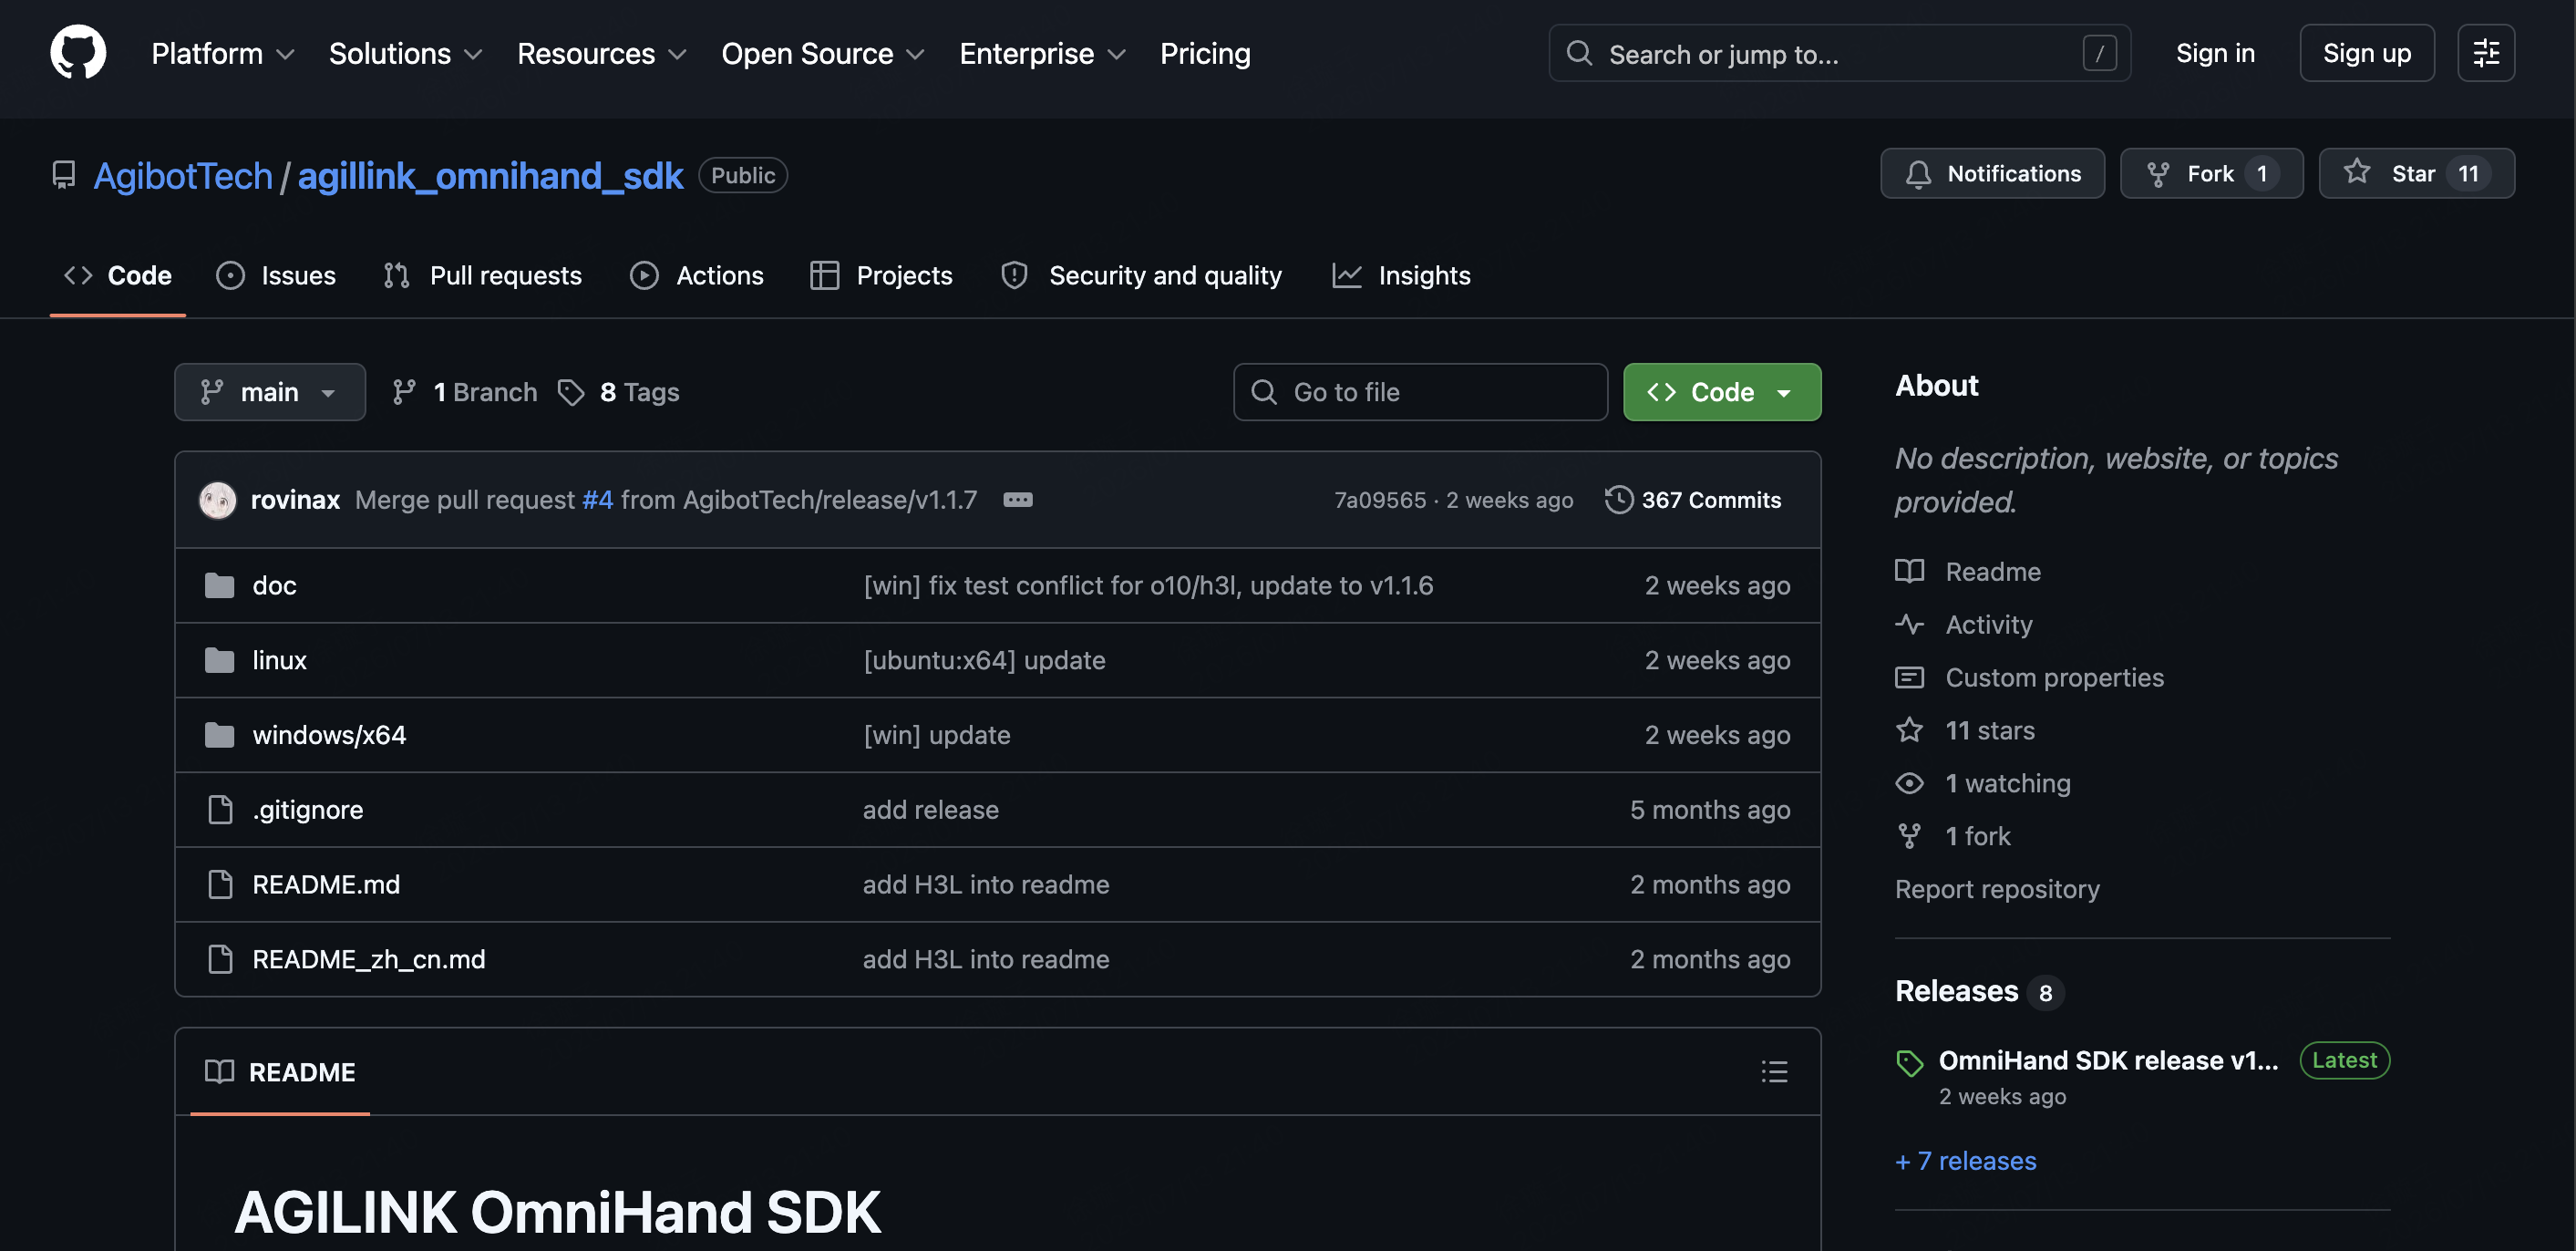Expand the main branch dropdown
Viewport: 2576px width, 1251px height.
click(270, 392)
